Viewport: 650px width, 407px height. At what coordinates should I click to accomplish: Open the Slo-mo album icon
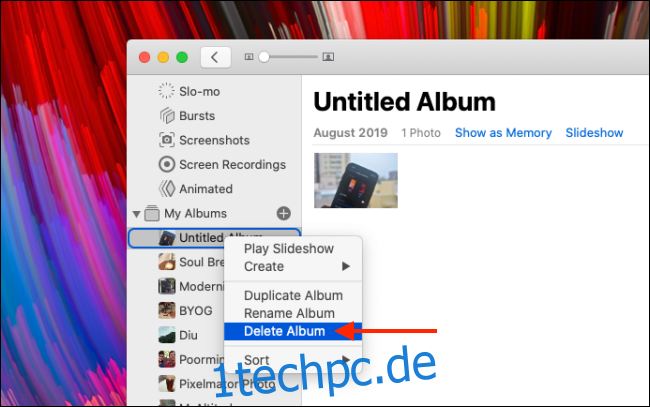[x=166, y=91]
